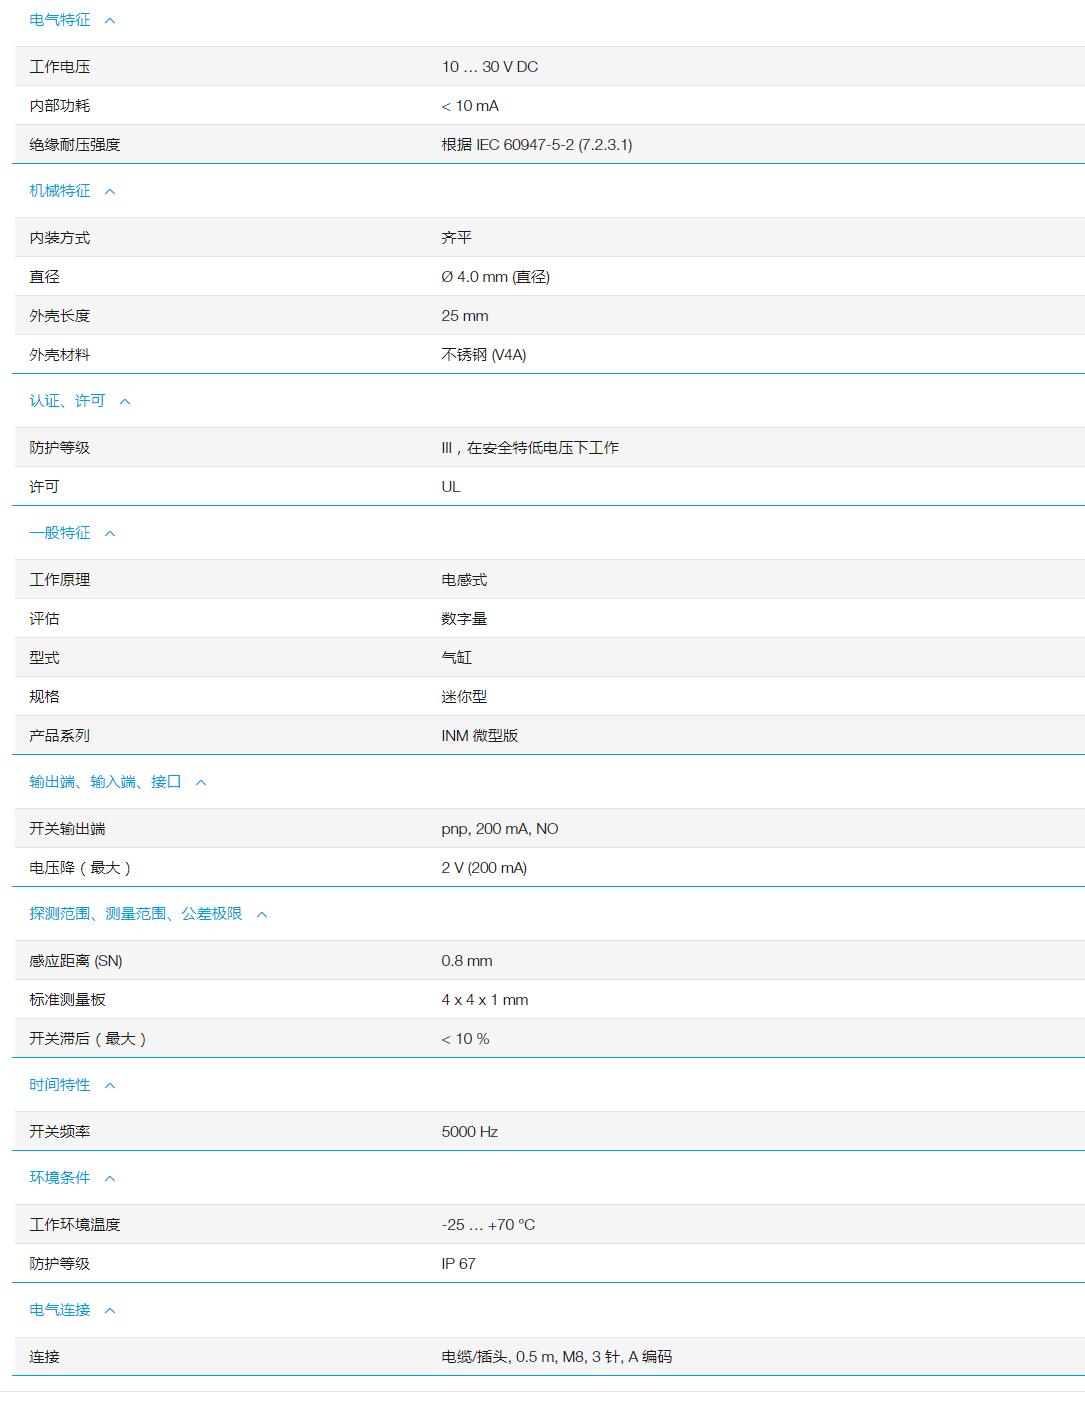Click the 5000 Hz switching frequency value
The height and width of the screenshot is (1420, 1085).
coord(471,1131)
